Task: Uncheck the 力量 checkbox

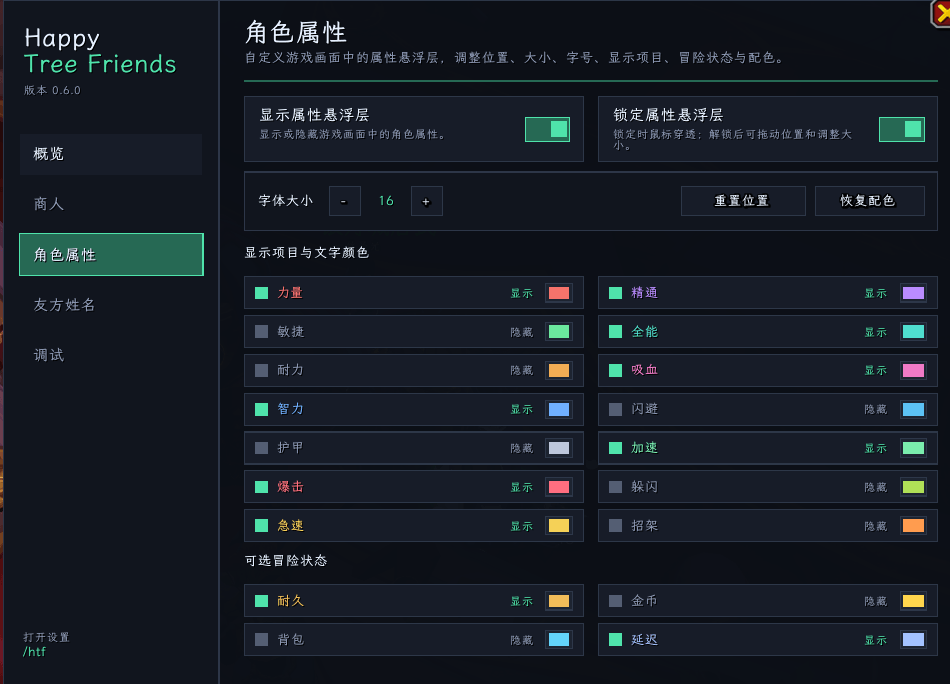Action: click(x=261, y=293)
